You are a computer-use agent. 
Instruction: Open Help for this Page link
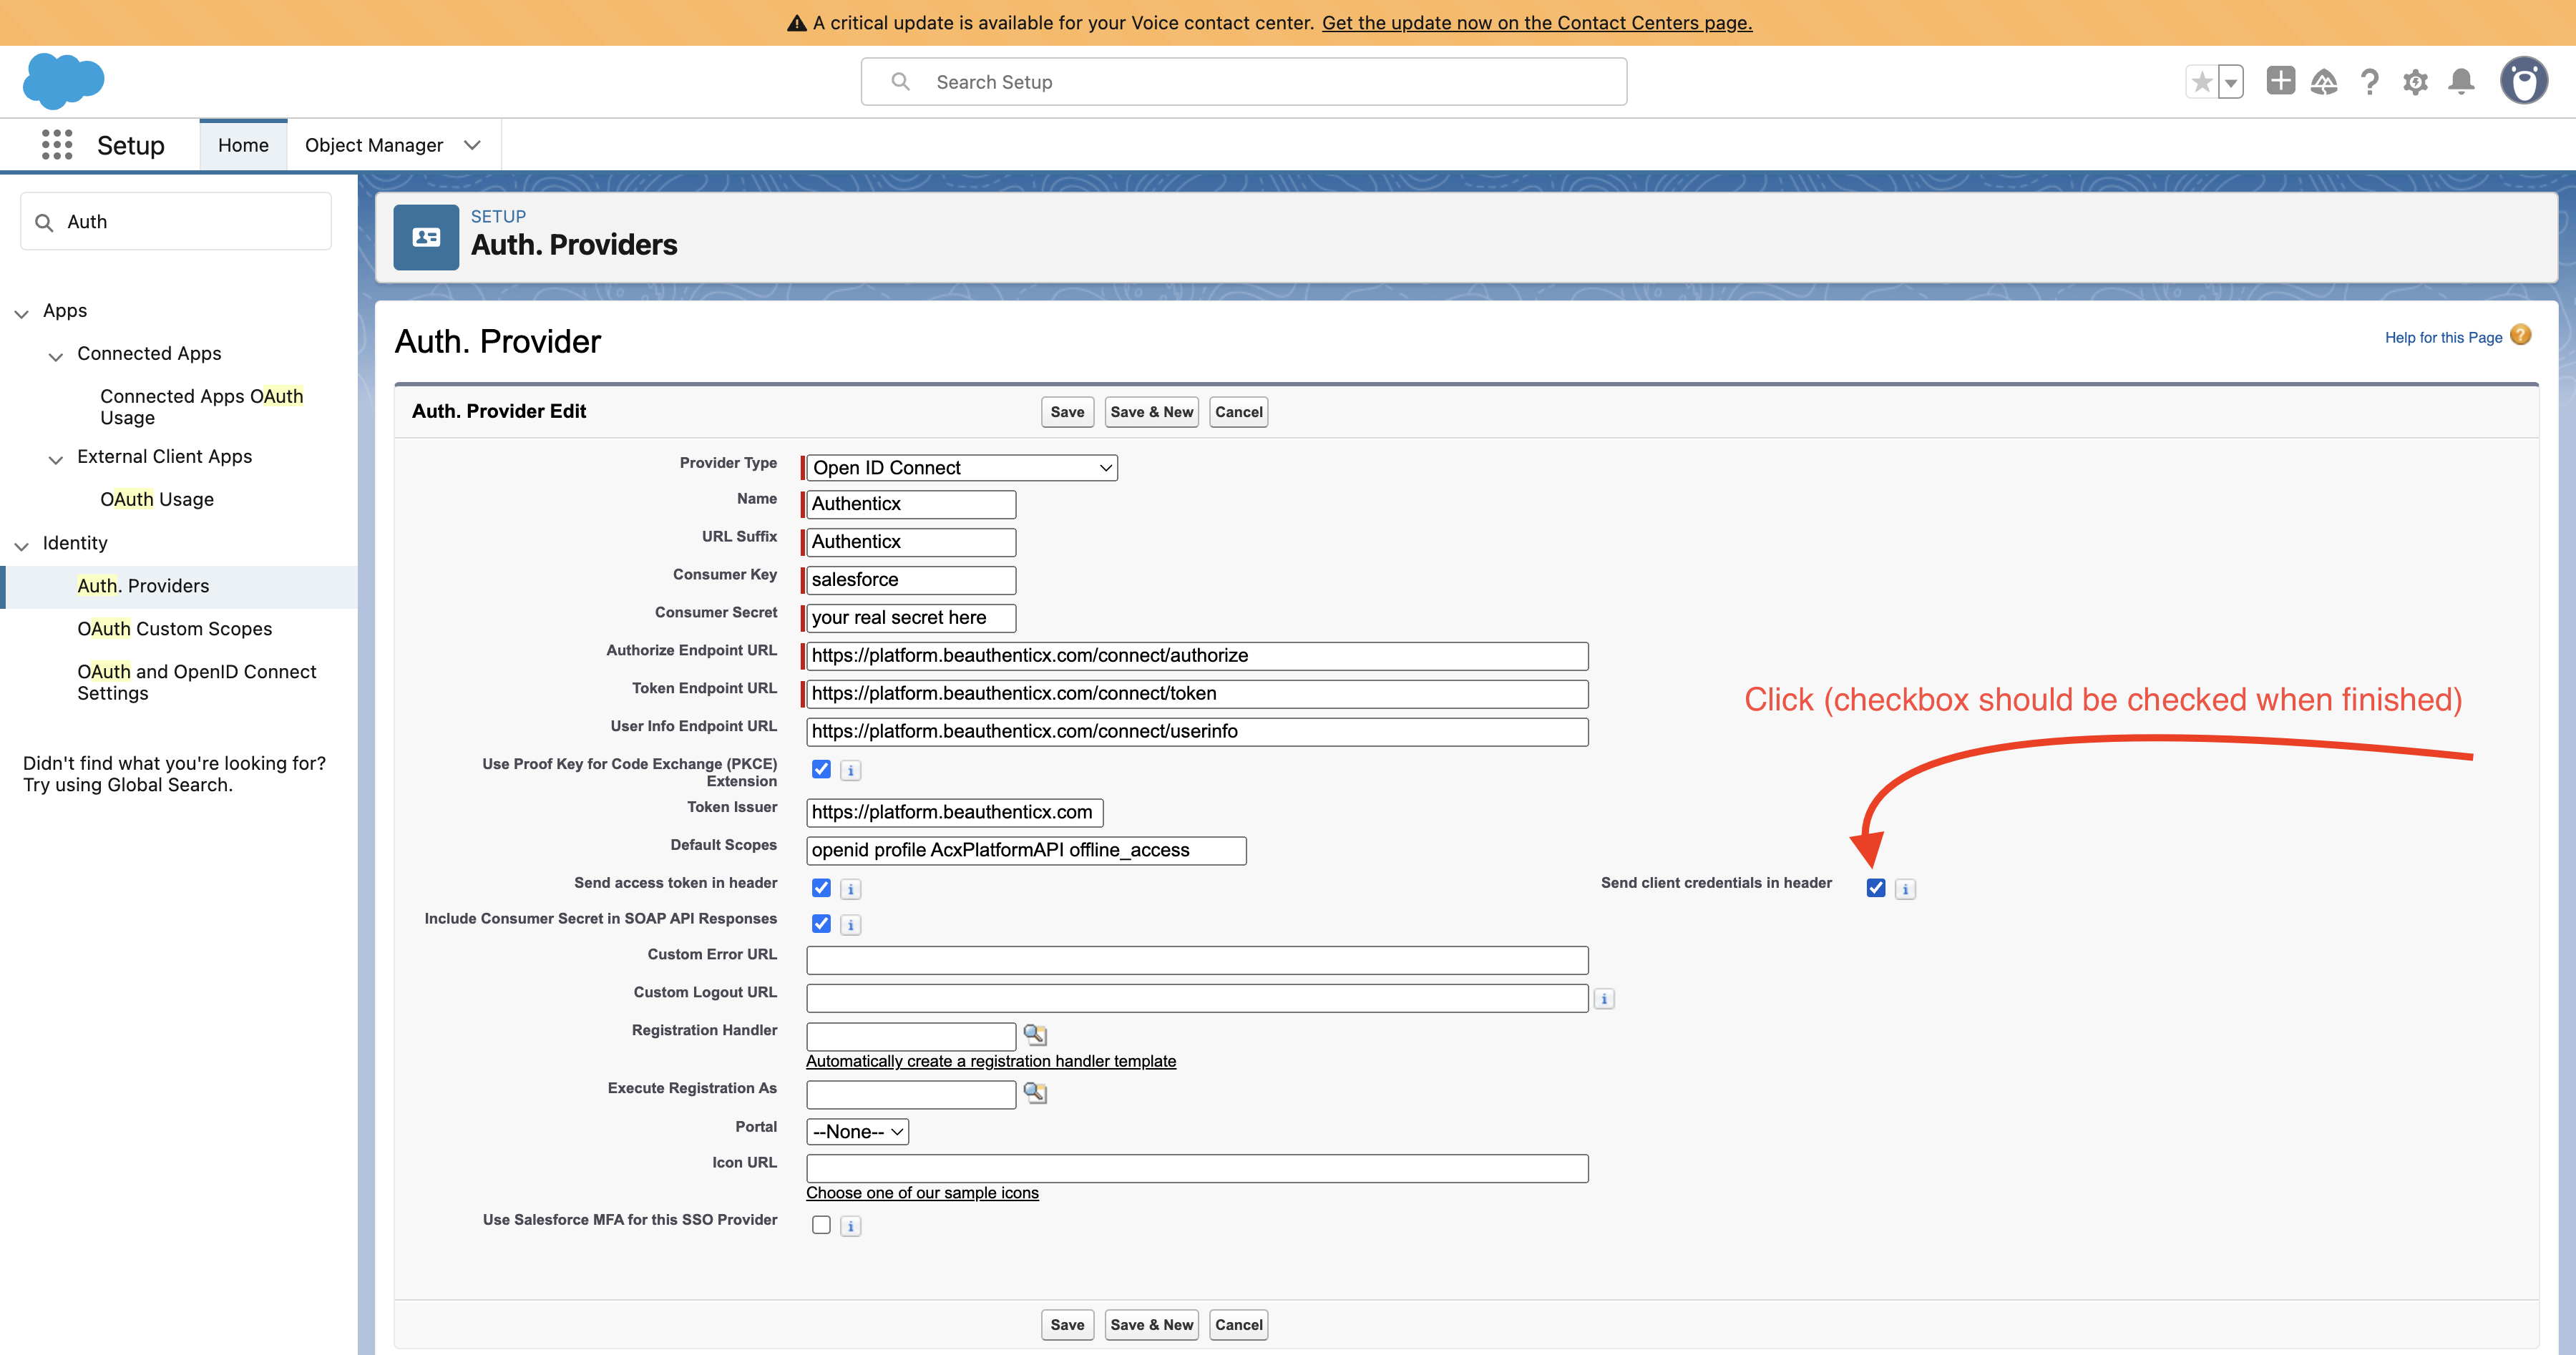(2443, 337)
